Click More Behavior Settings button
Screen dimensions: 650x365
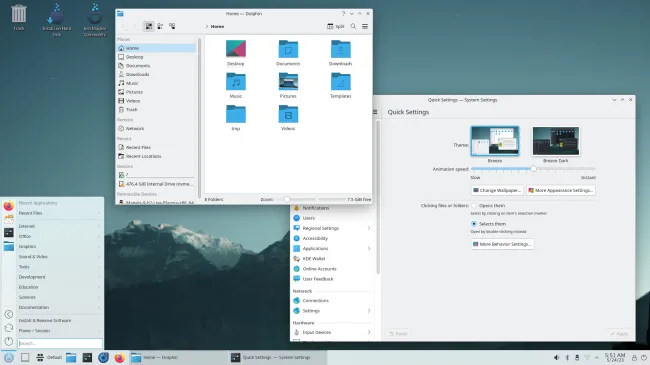502,244
